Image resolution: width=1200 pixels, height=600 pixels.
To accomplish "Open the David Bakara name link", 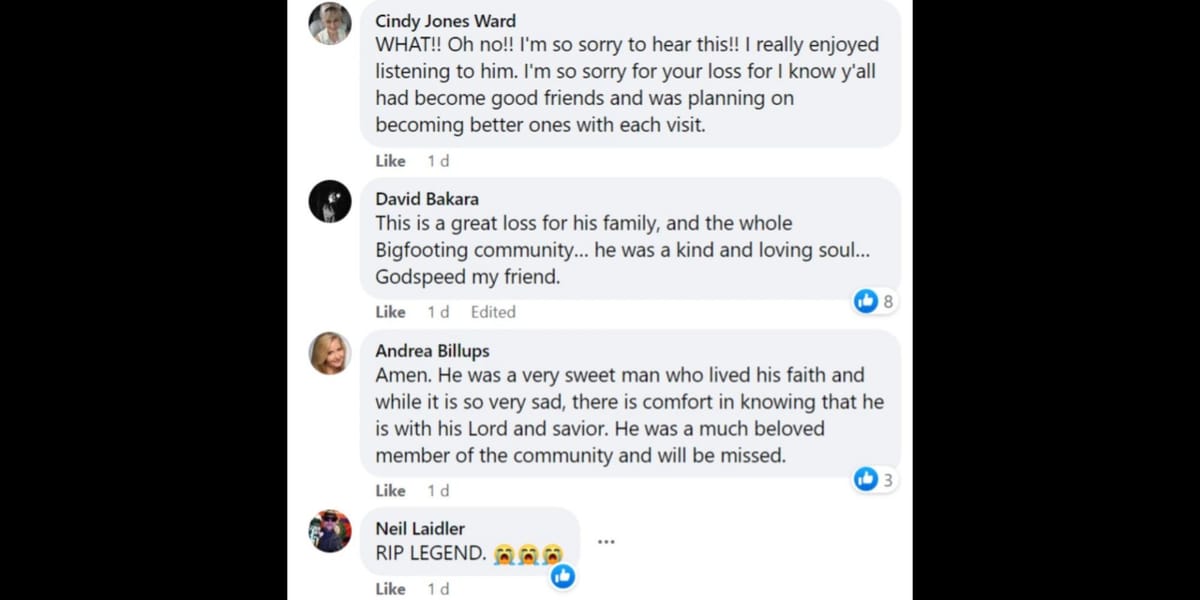I will point(427,199).
